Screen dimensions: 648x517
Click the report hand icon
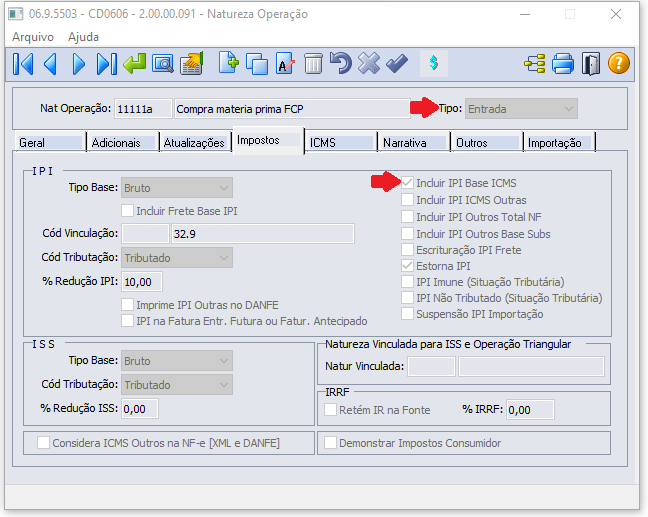click(x=192, y=63)
